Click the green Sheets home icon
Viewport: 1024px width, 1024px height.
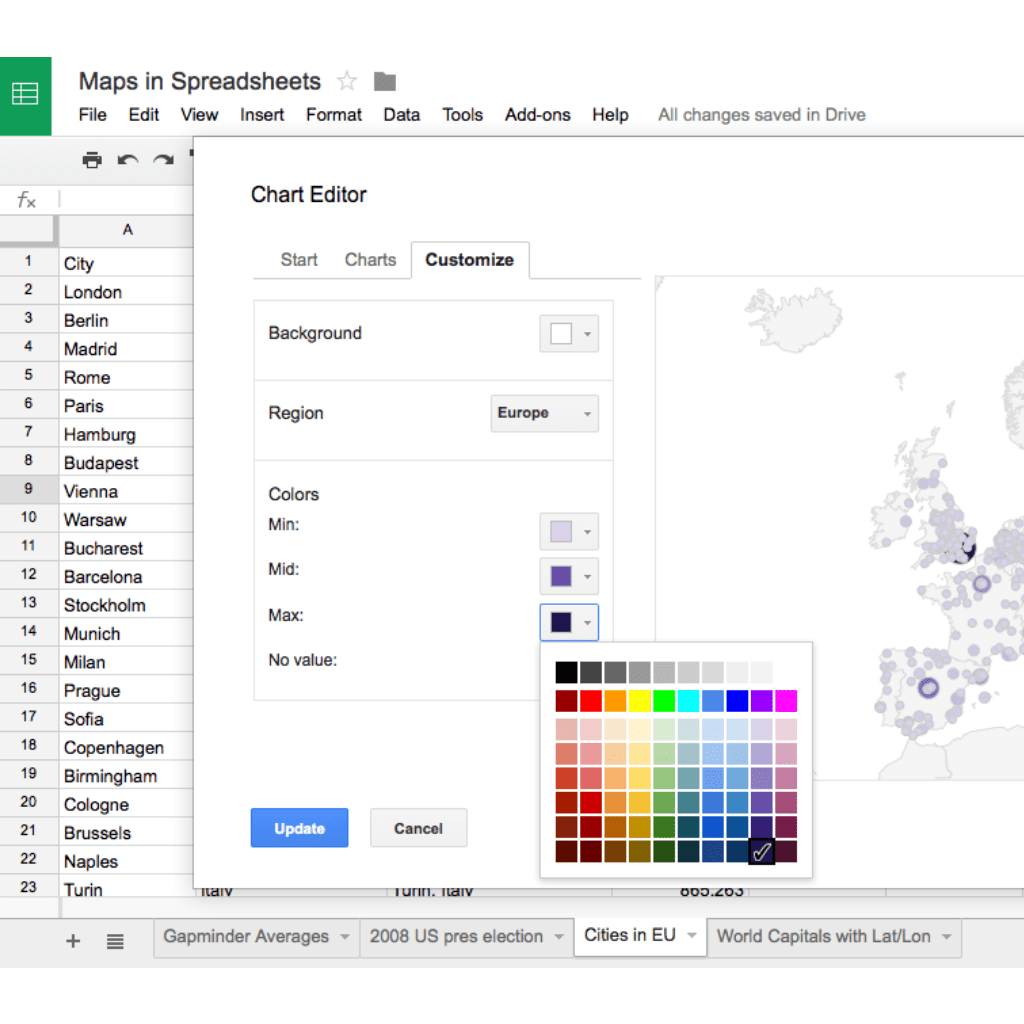click(x=25, y=95)
